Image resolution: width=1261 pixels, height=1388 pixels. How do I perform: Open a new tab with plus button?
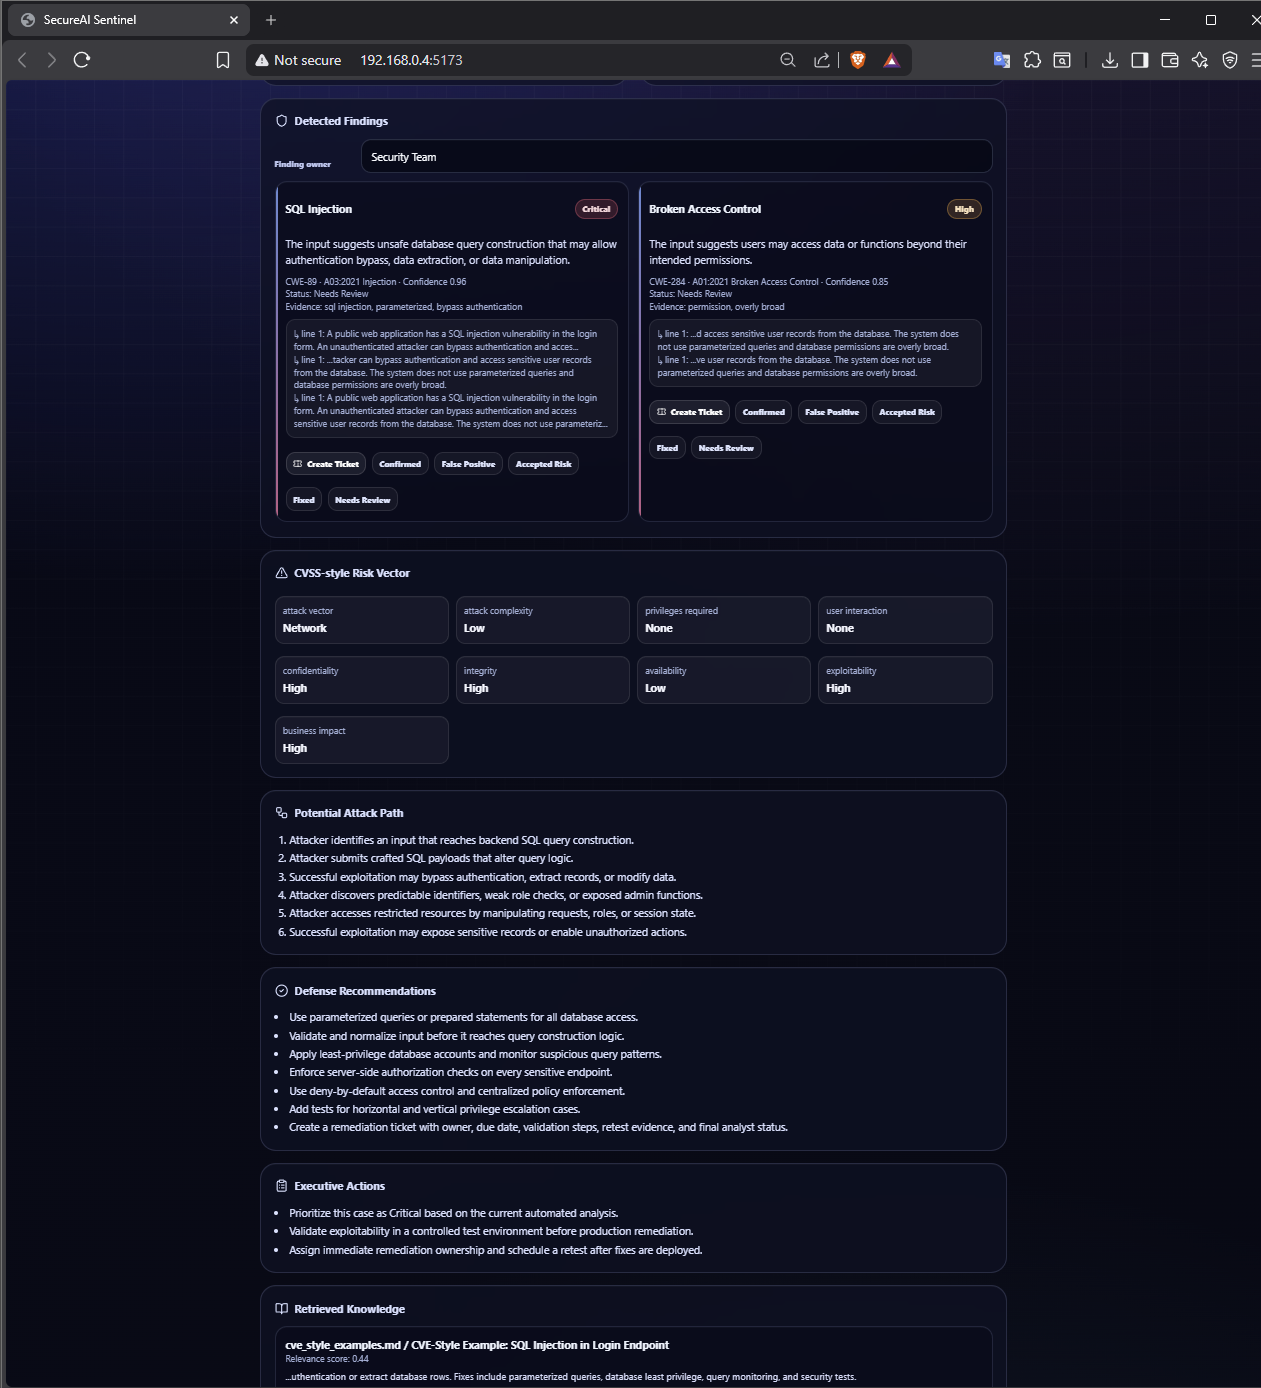point(271,19)
